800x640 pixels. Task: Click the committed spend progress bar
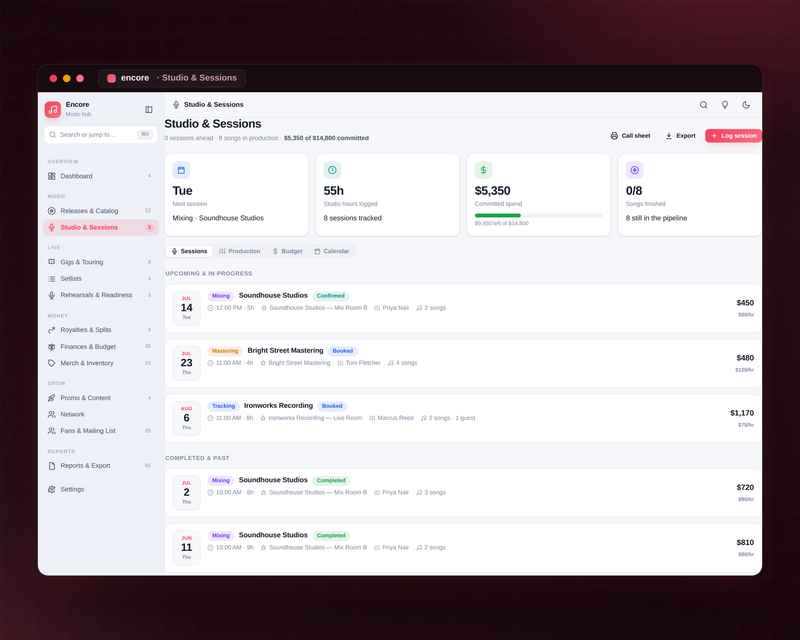click(x=539, y=215)
